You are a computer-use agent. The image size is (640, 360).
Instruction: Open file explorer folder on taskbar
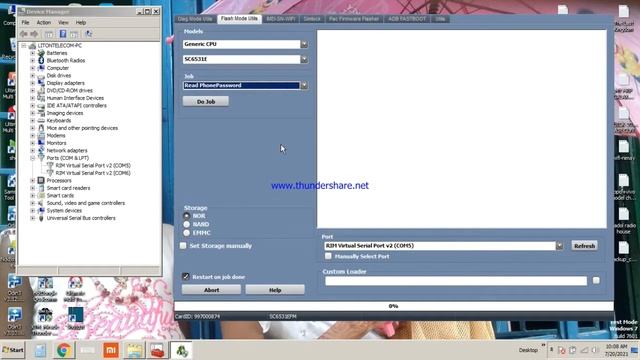coord(134,350)
